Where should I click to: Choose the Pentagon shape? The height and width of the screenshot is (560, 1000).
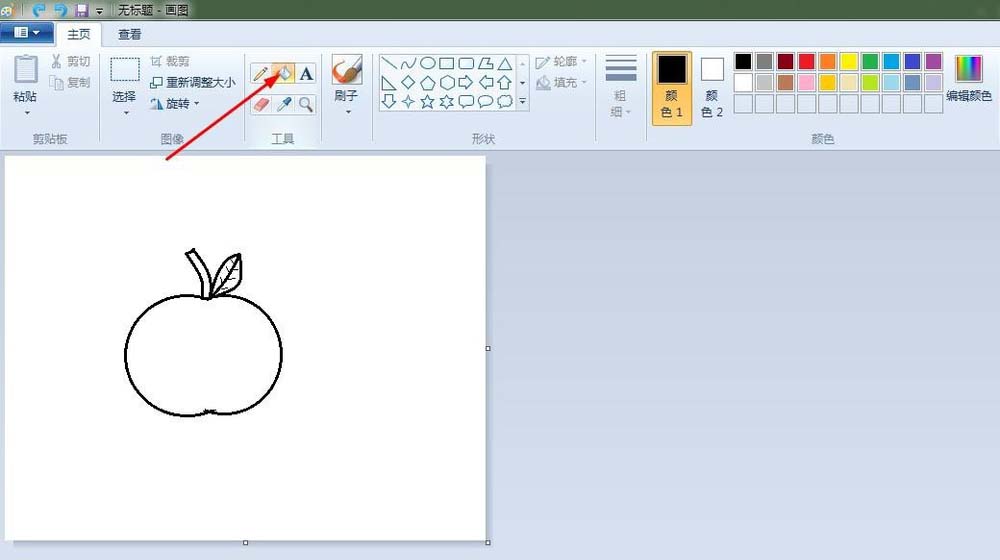click(x=427, y=82)
